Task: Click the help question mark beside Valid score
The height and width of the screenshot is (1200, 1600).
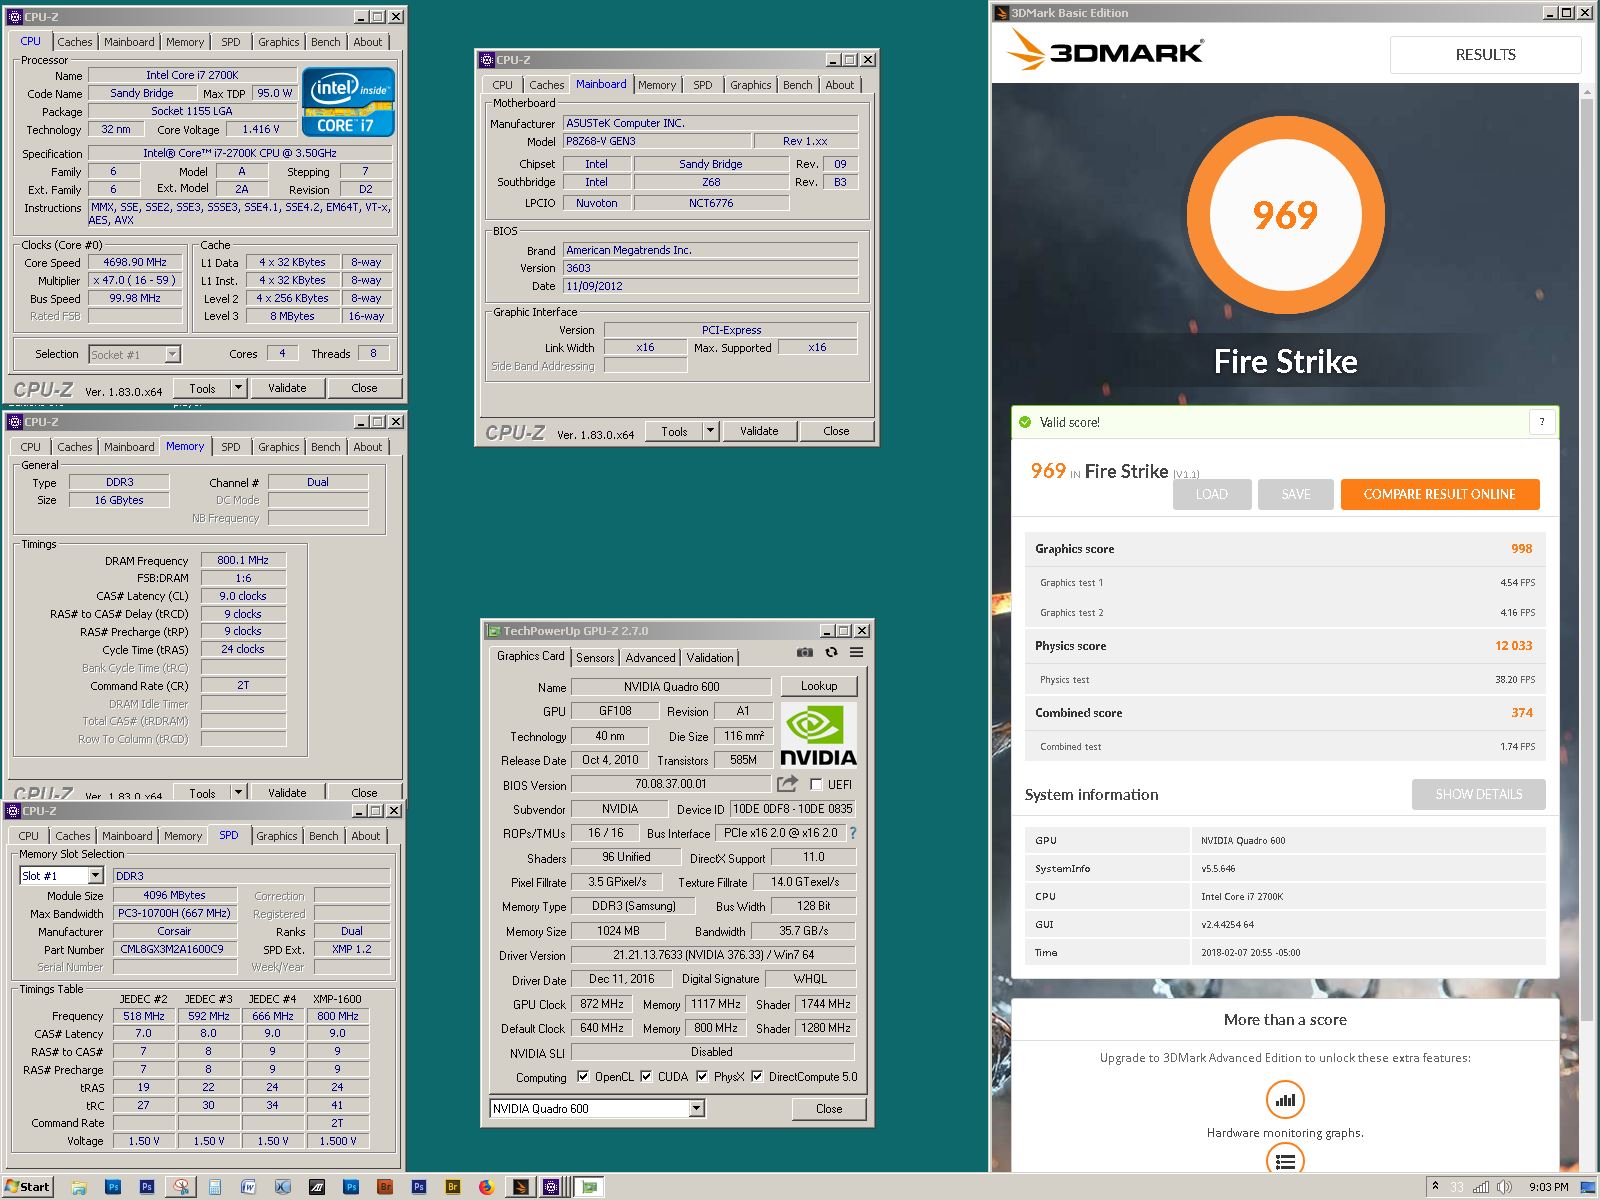Action: coord(1542,422)
